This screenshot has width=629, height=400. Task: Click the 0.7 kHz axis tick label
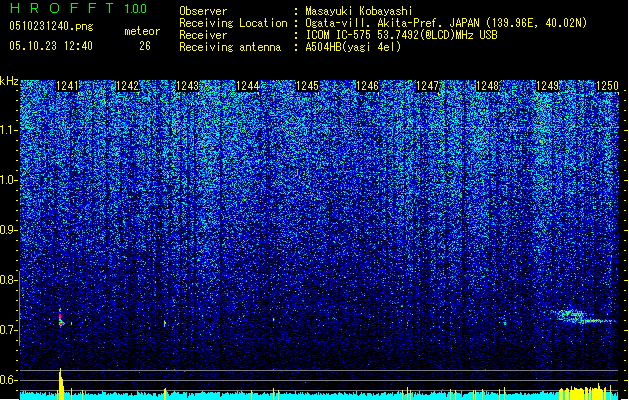(x=8, y=330)
